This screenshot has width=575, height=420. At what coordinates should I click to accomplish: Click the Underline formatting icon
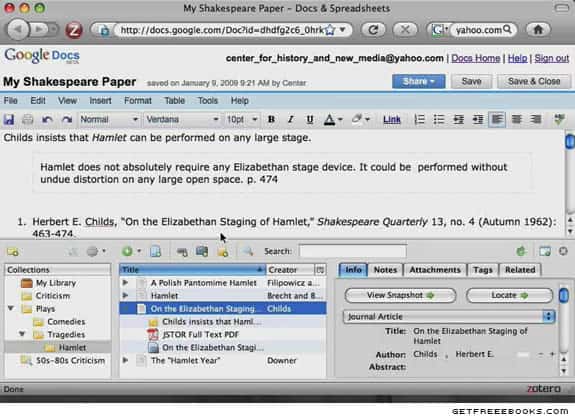pos(310,120)
